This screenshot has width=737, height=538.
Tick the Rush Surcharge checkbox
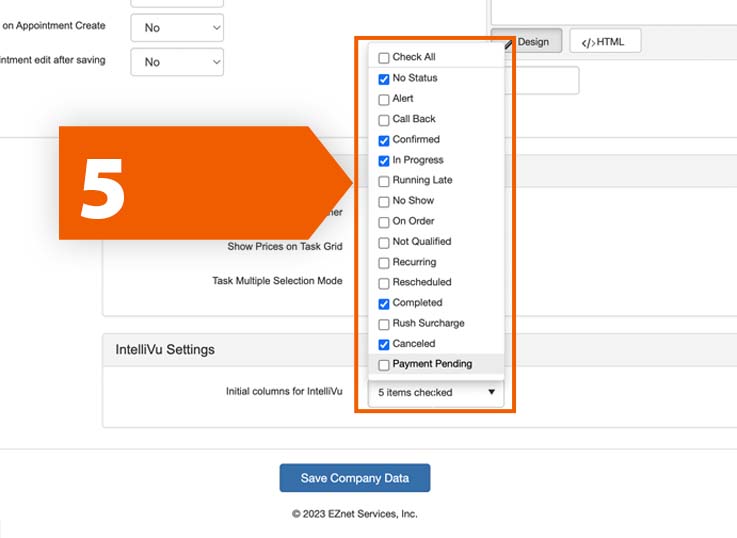(384, 324)
